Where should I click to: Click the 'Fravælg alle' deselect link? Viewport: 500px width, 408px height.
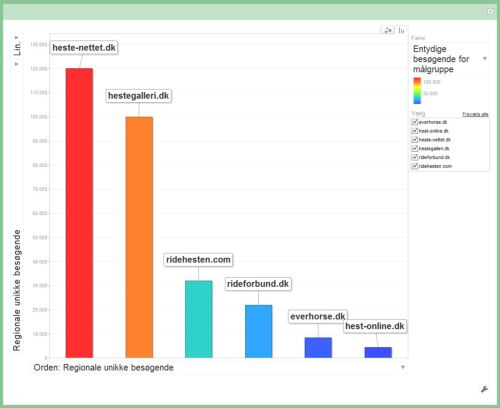475,114
